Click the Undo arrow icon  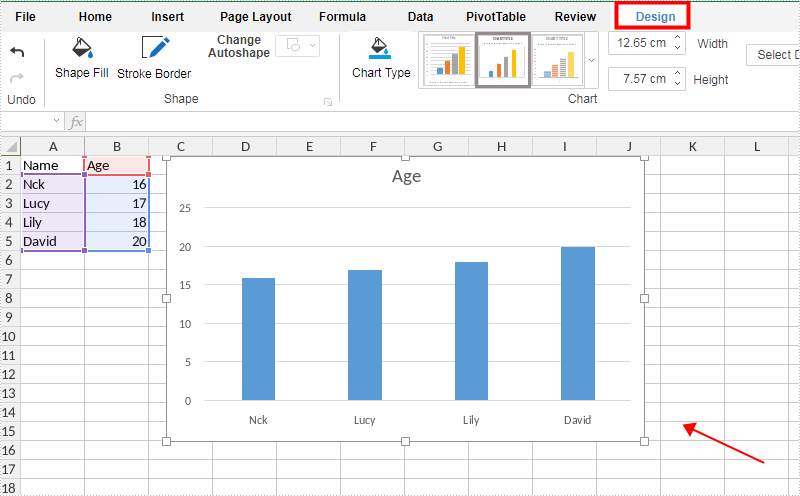point(17,52)
